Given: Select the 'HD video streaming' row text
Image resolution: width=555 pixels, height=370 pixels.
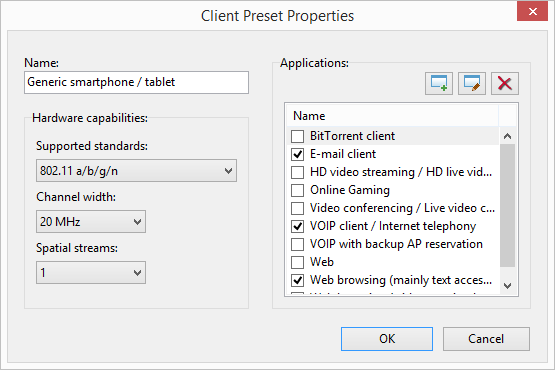Looking at the screenshot, I should 401,172.
